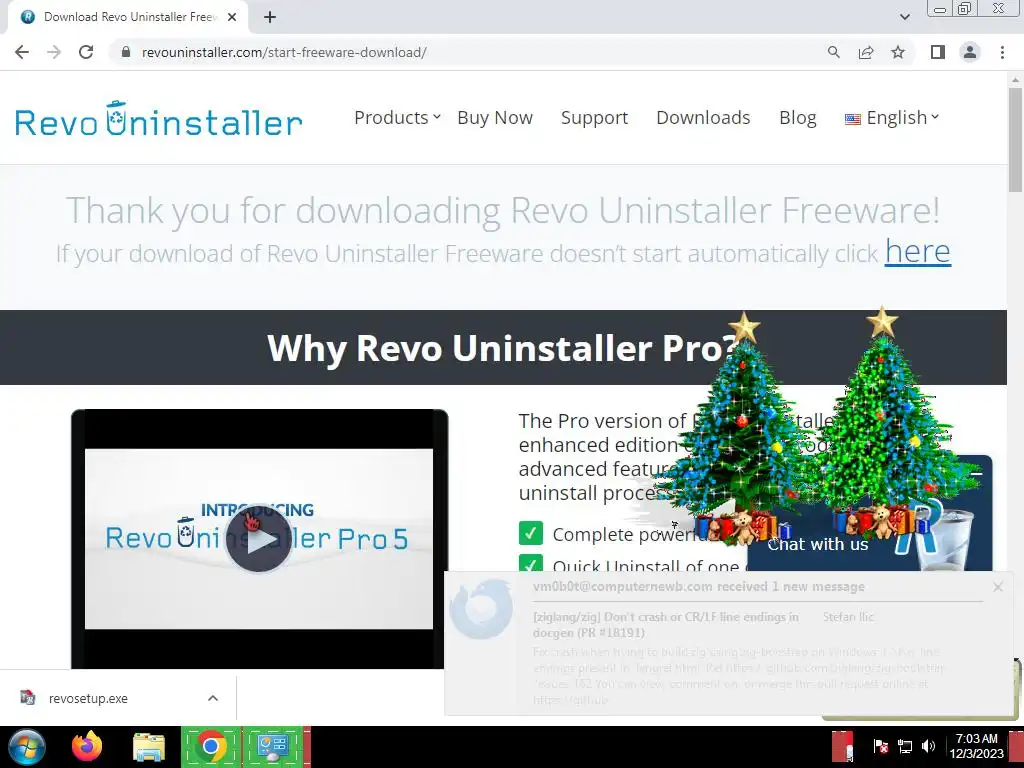
Task: Expand revosetup.exe download options chevron
Action: click(x=213, y=698)
